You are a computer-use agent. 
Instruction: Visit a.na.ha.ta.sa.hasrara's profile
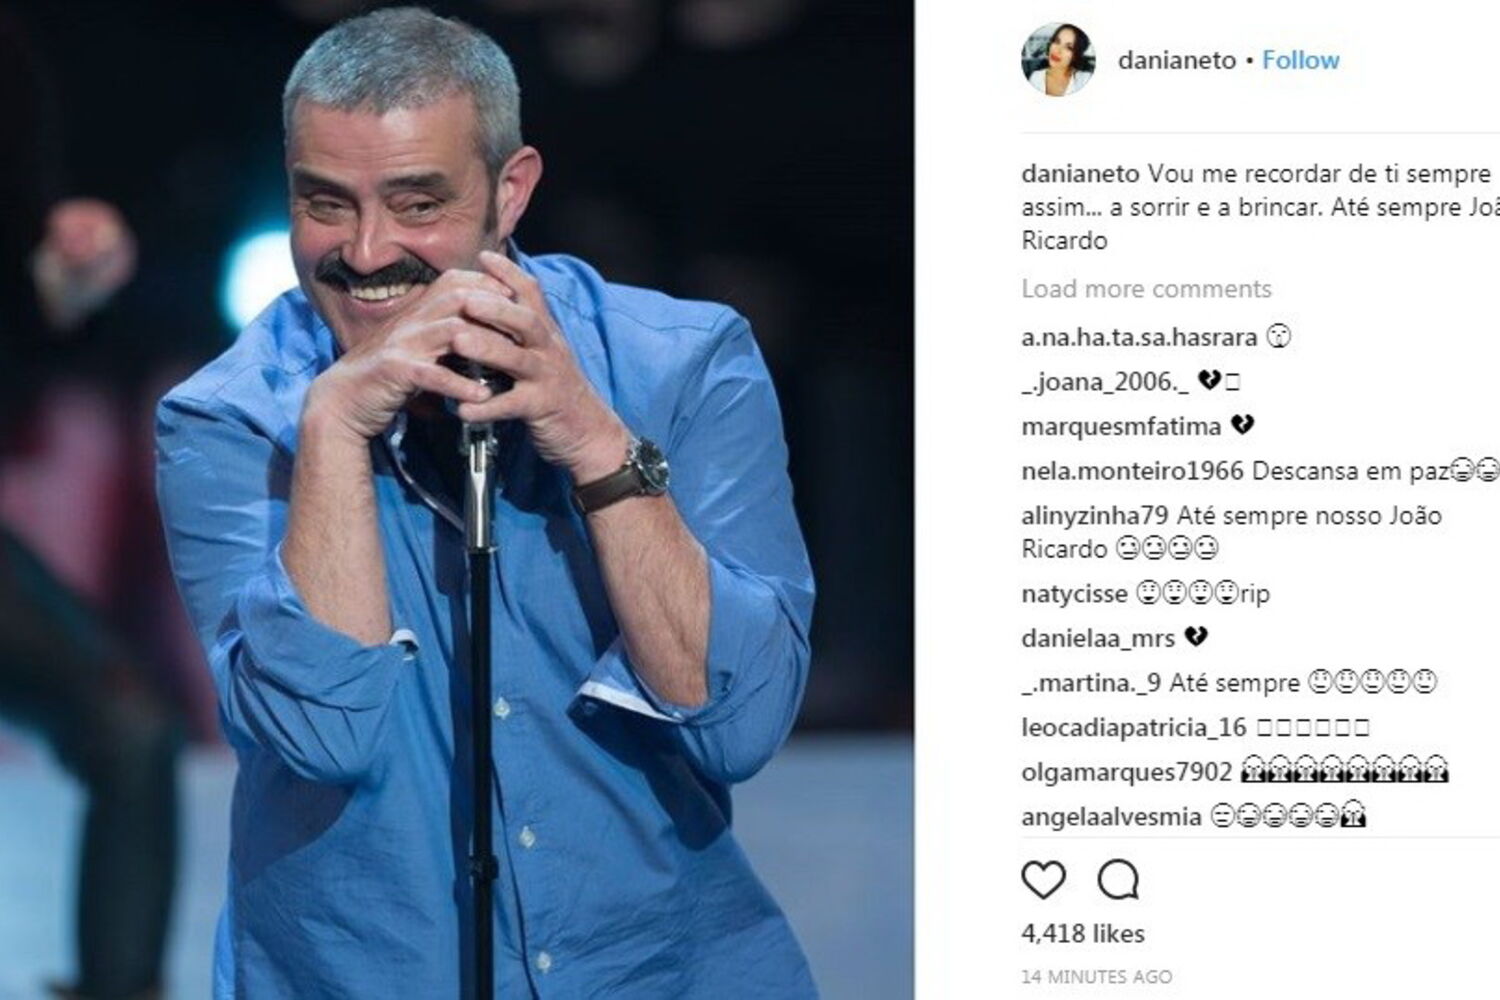(x=1139, y=337)
